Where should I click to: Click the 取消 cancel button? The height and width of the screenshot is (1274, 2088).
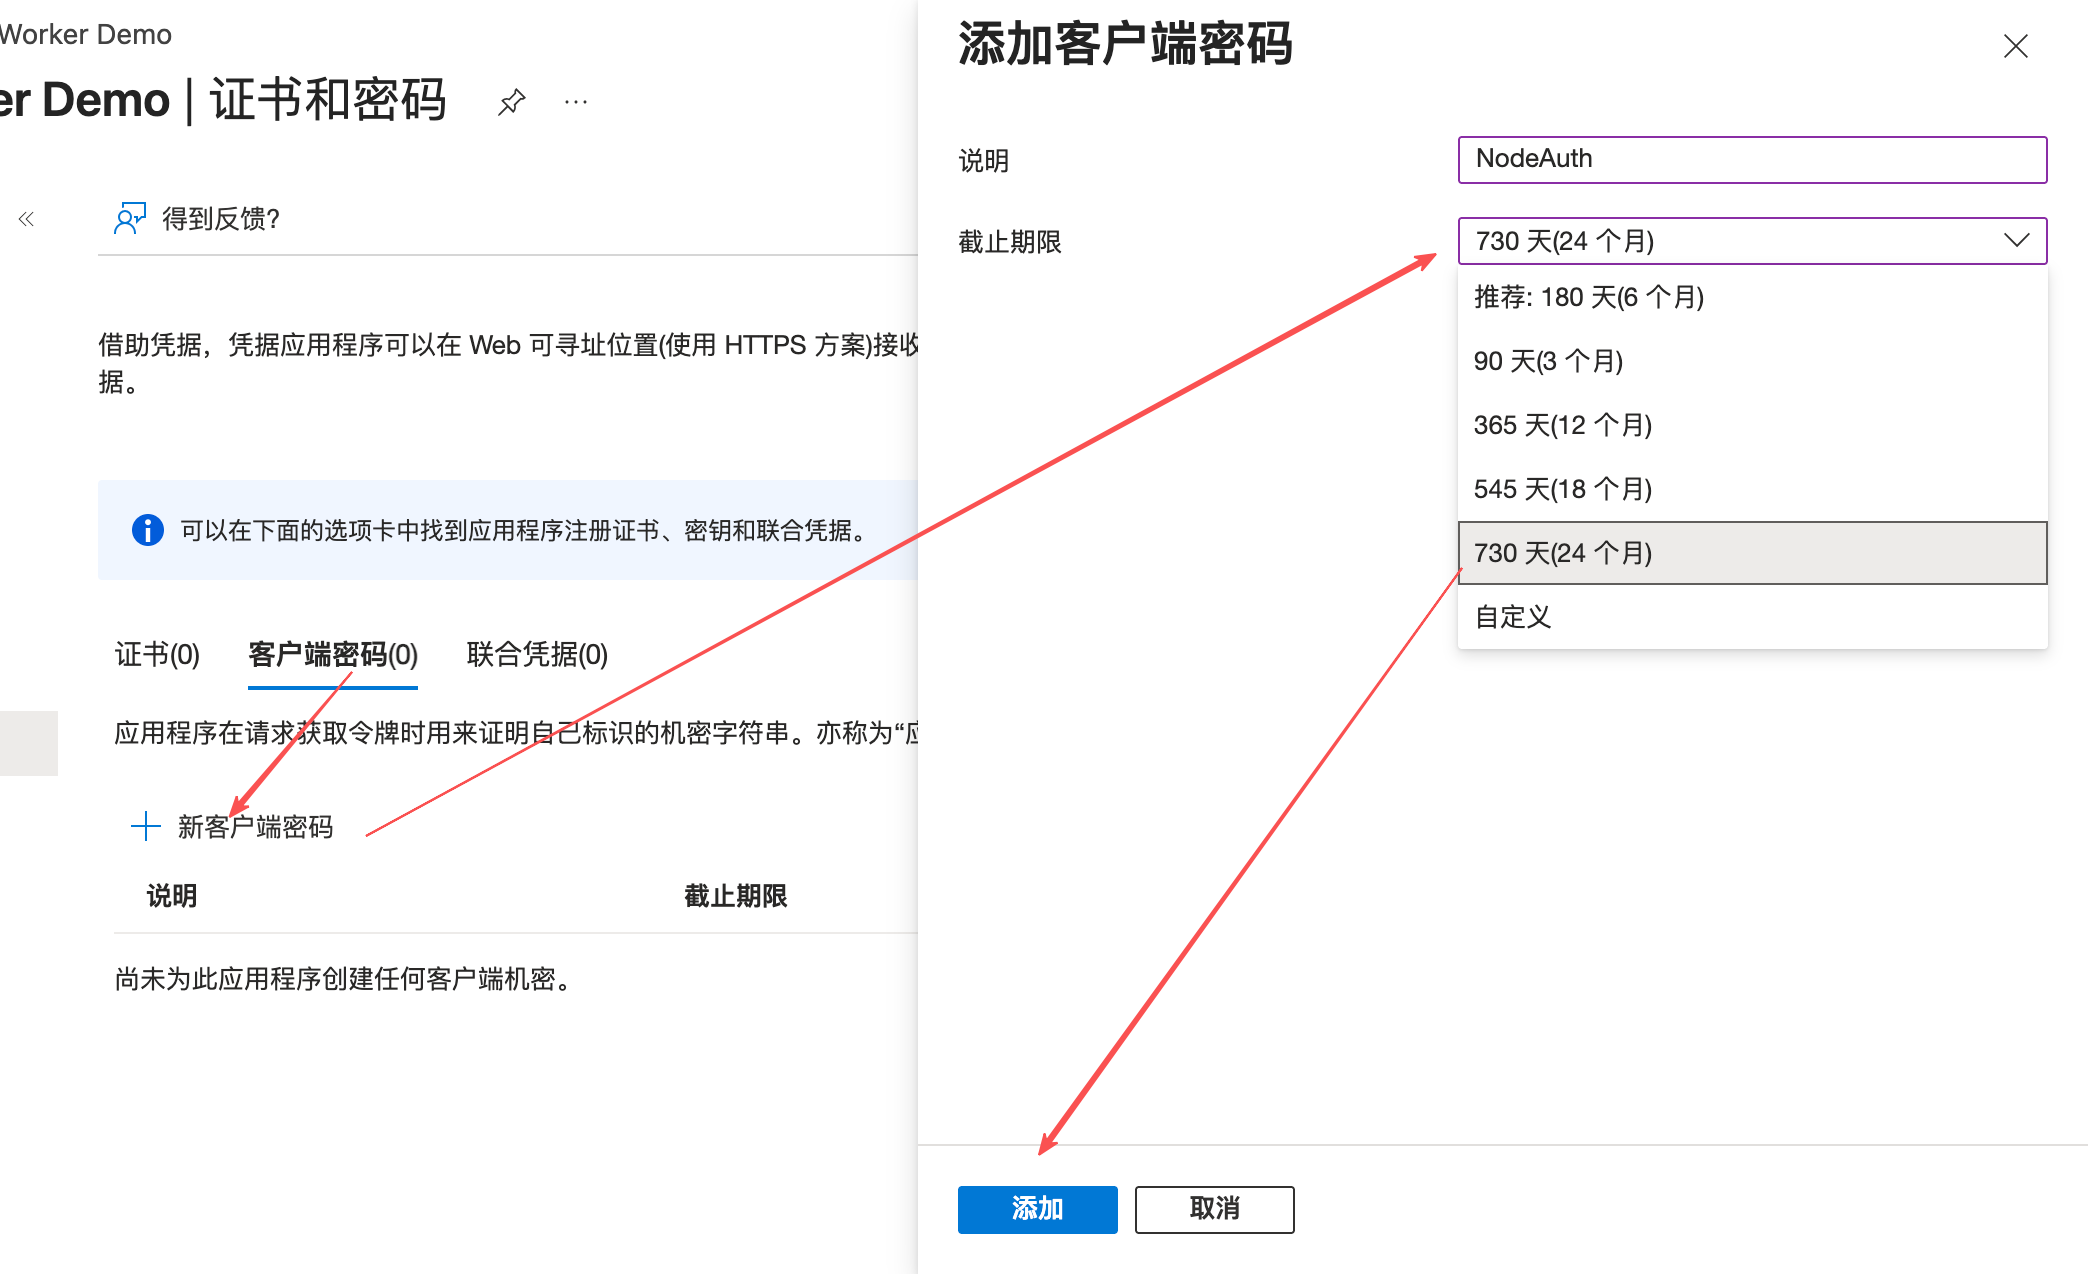pyautogui.click(x=1214, y=1209)
